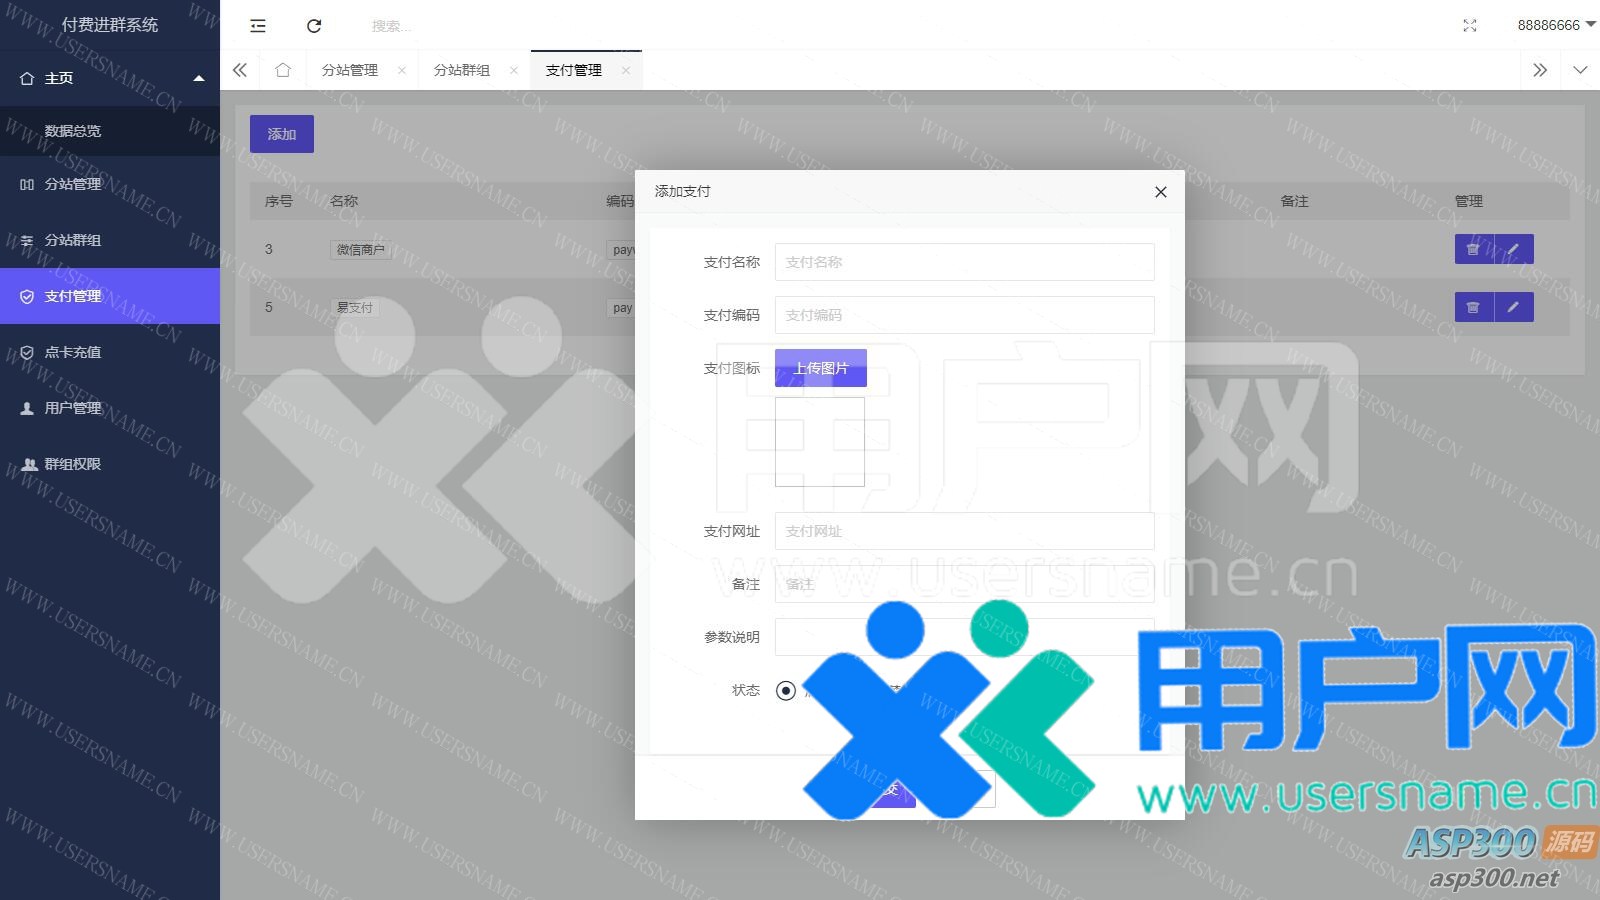
Task: Open 分站群组 in the sidebar
Action: 110,240
